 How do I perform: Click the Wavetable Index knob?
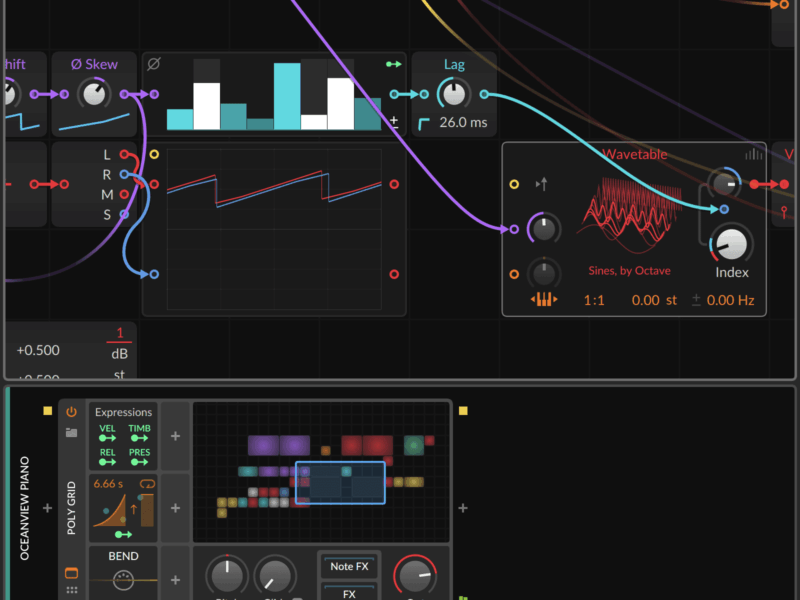click(732, 244)
